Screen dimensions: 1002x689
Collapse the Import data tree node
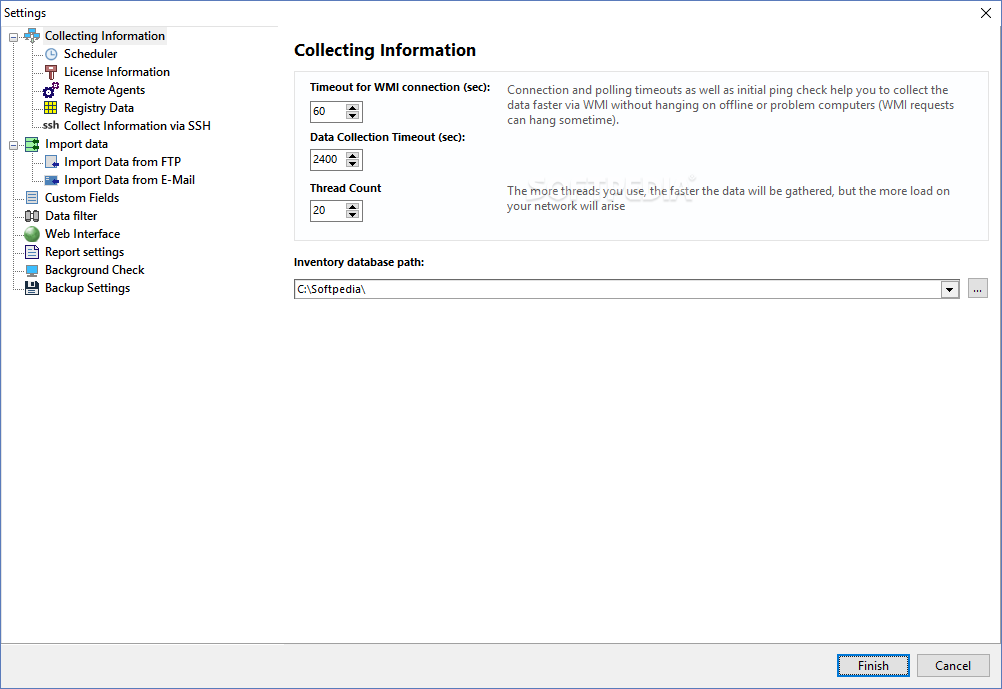13,145
